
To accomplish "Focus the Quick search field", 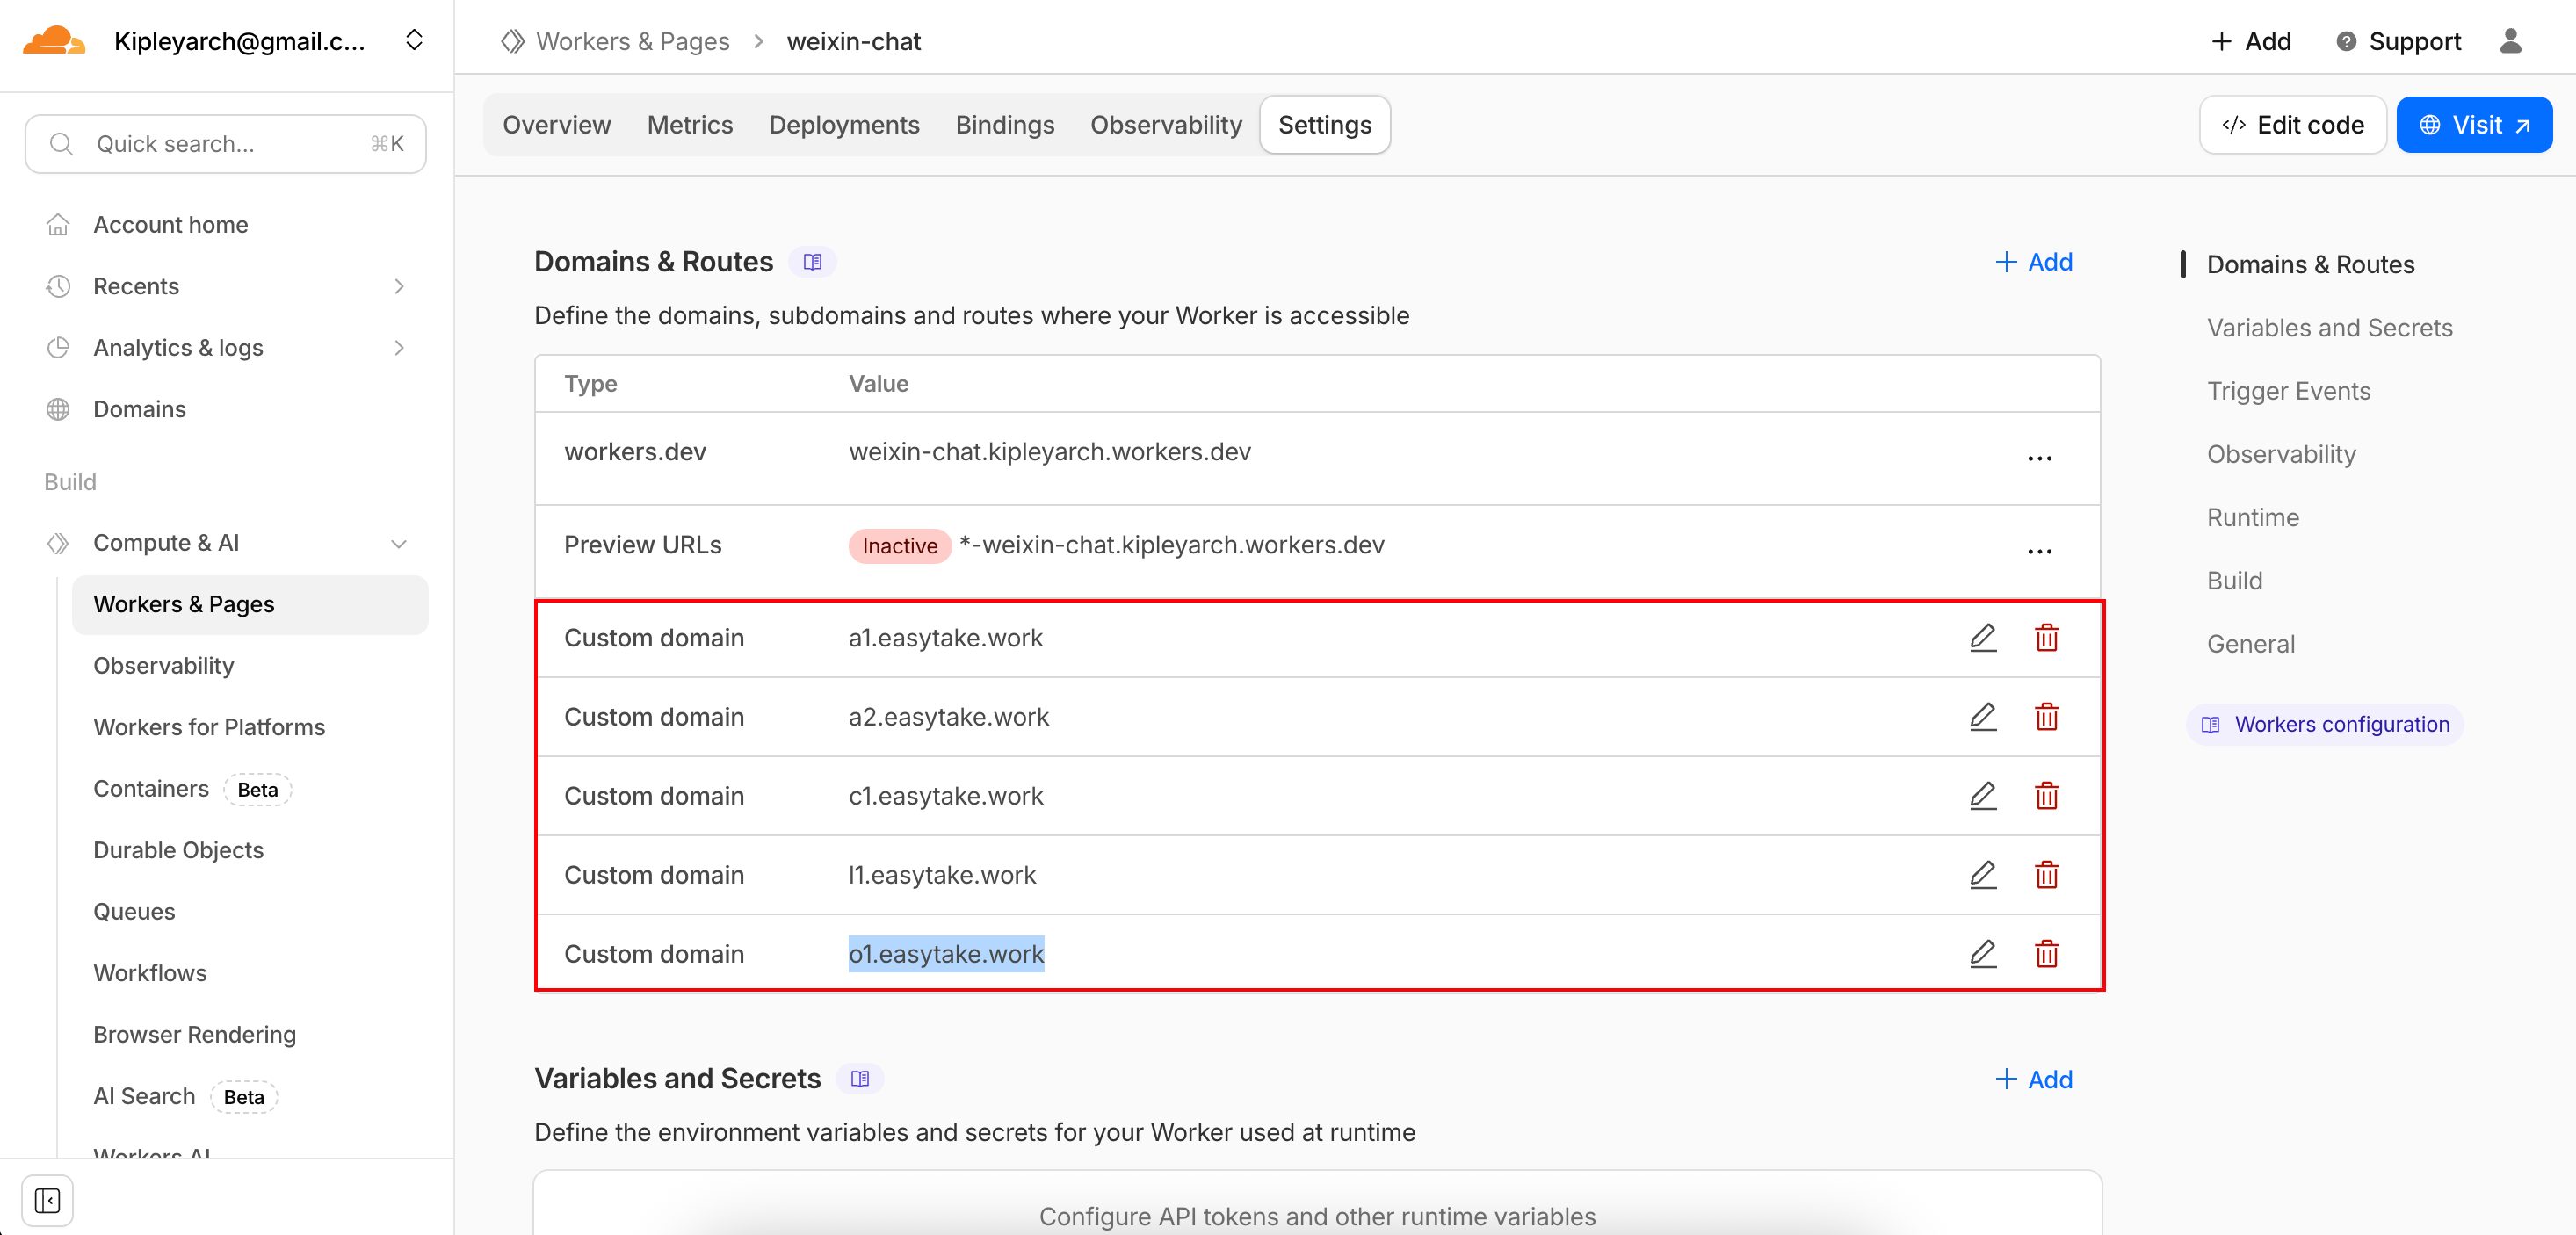I will (x=225, y=144).
